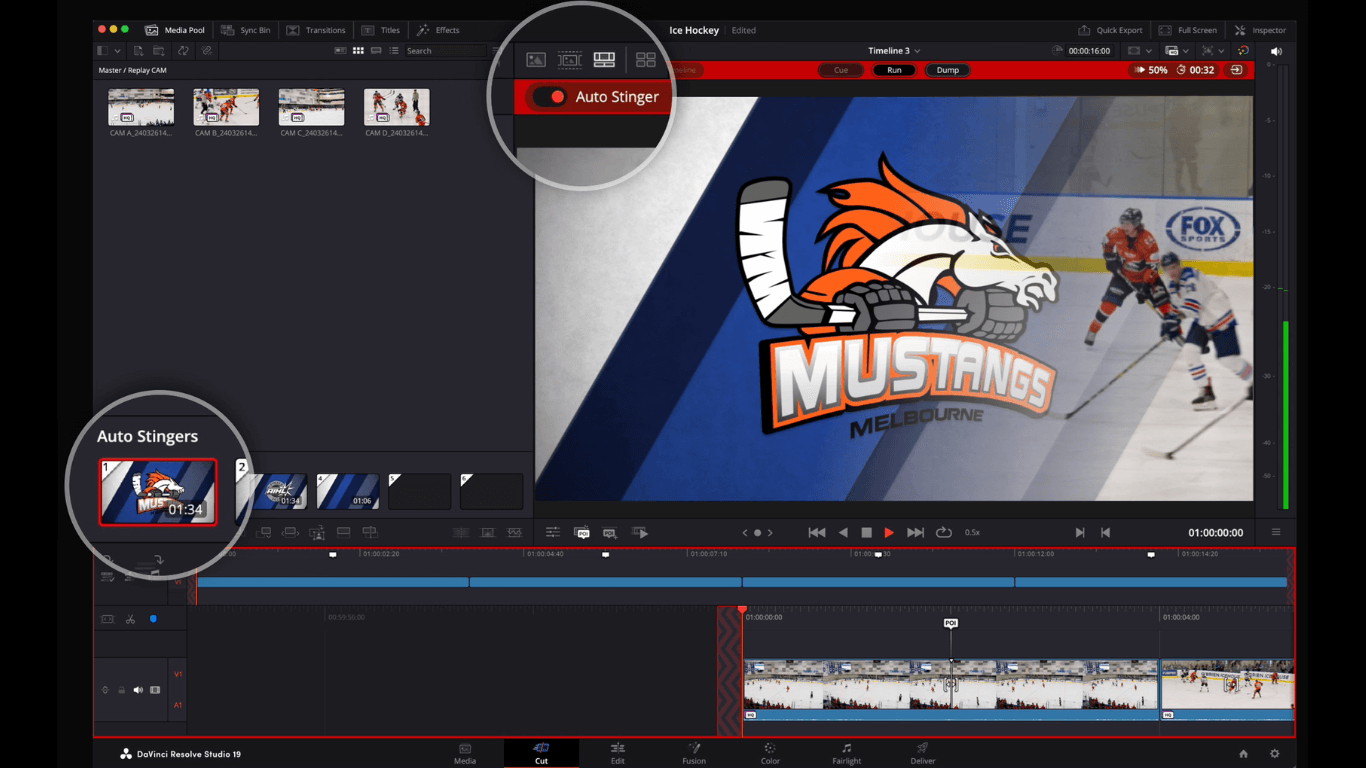1366x768 pixels.
Task: Switch viewer to Full Screen
Action: coord(1188,30)
